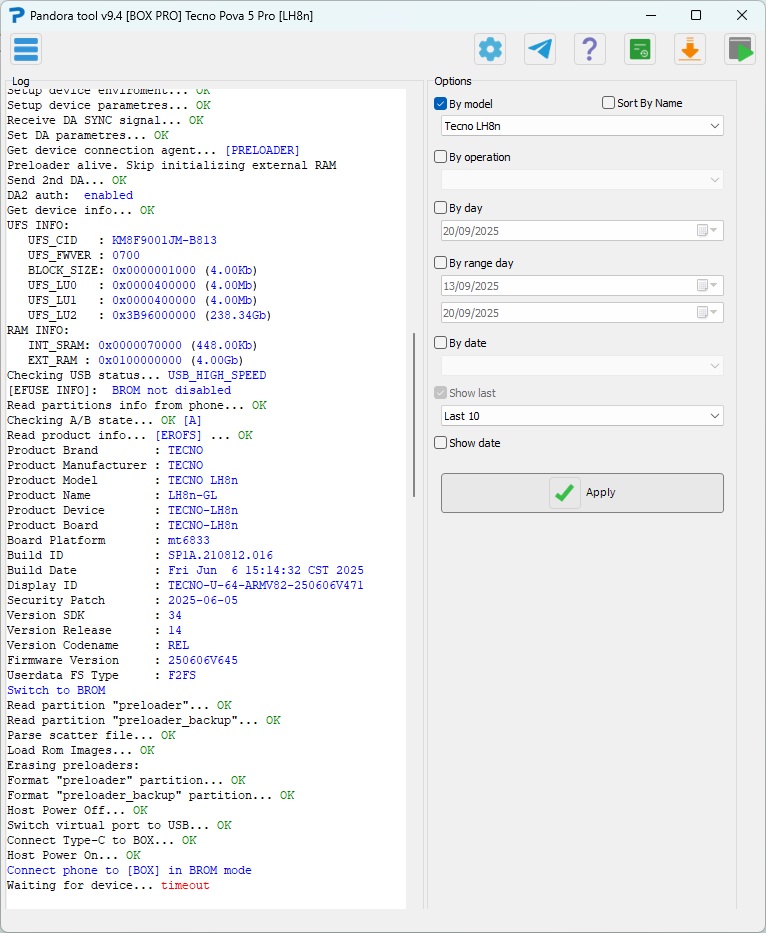Viewport: 766px width, 933px height.
Task: Click Userdata FS Type value F2FS
Action: (x=182, y=675)
